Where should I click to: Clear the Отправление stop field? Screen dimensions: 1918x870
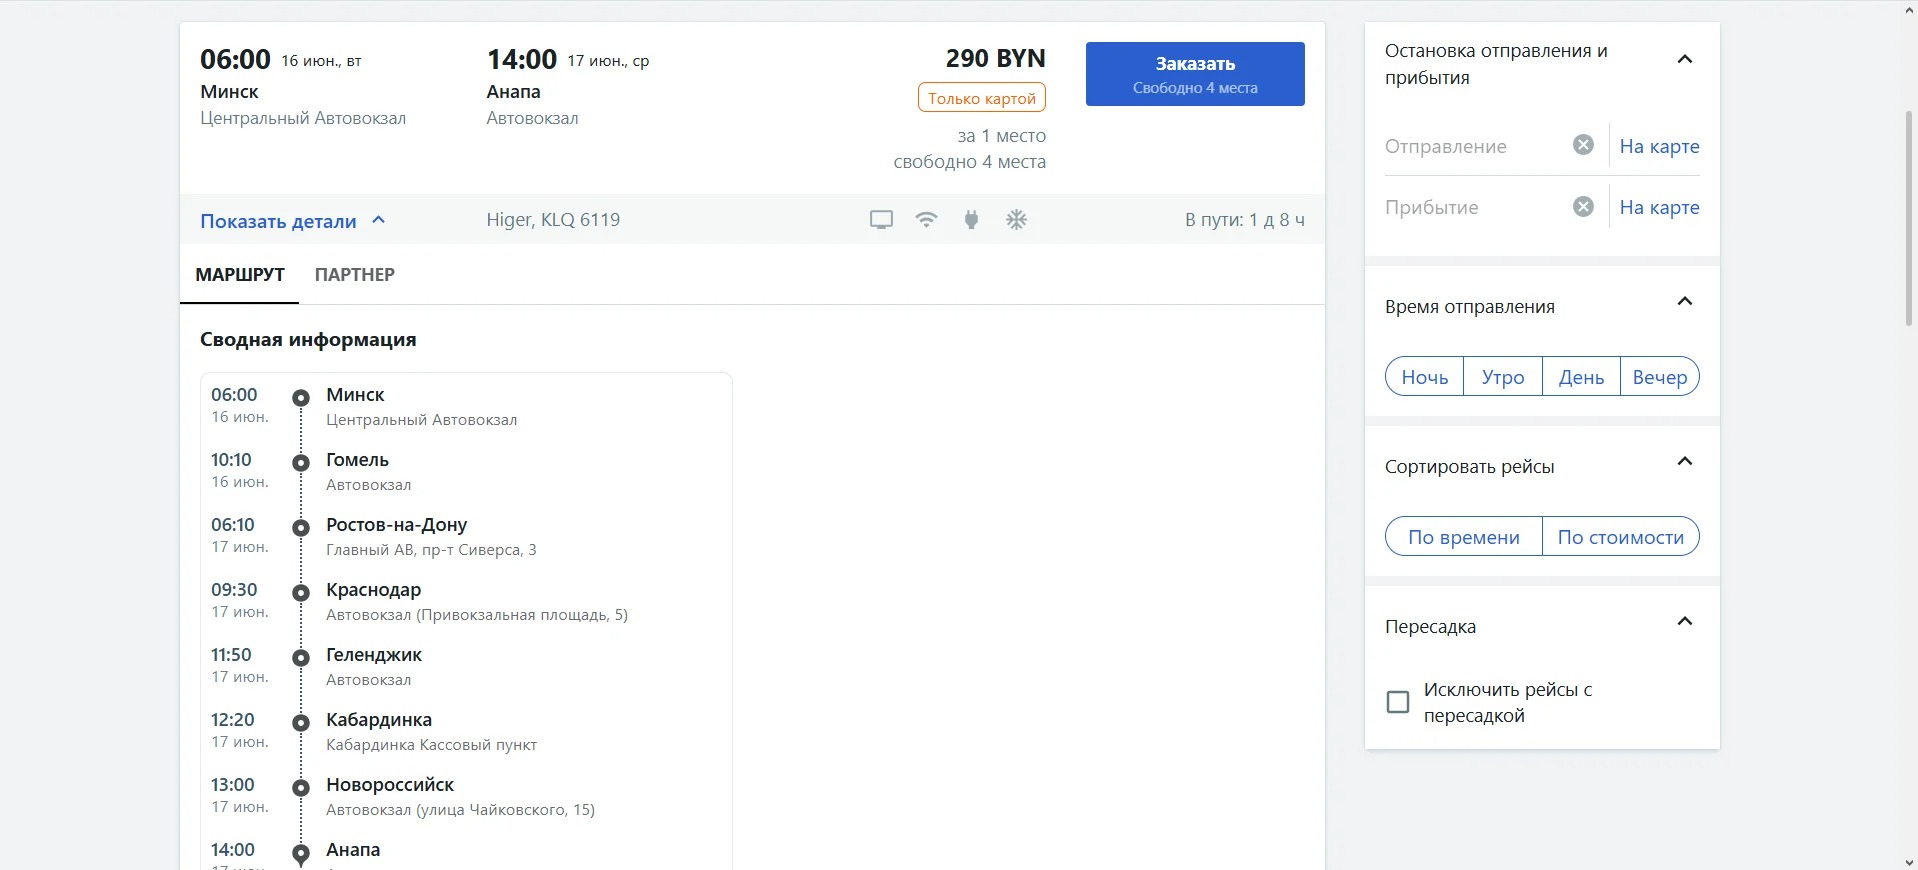tap(1583, 145)
